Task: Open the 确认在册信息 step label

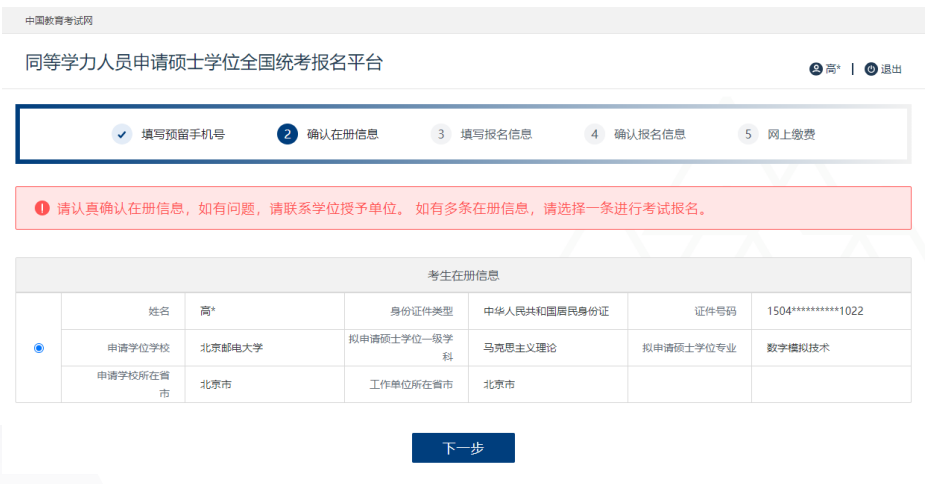Action: point(342,134)
